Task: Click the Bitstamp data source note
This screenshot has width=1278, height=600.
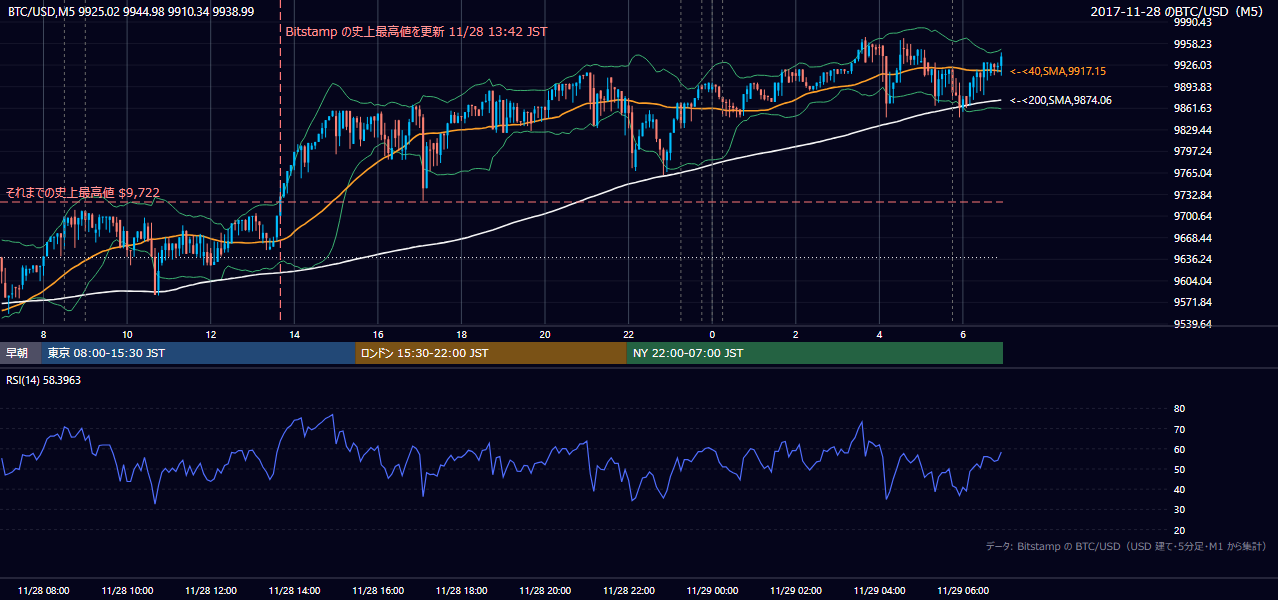Action: [1126, 547]
